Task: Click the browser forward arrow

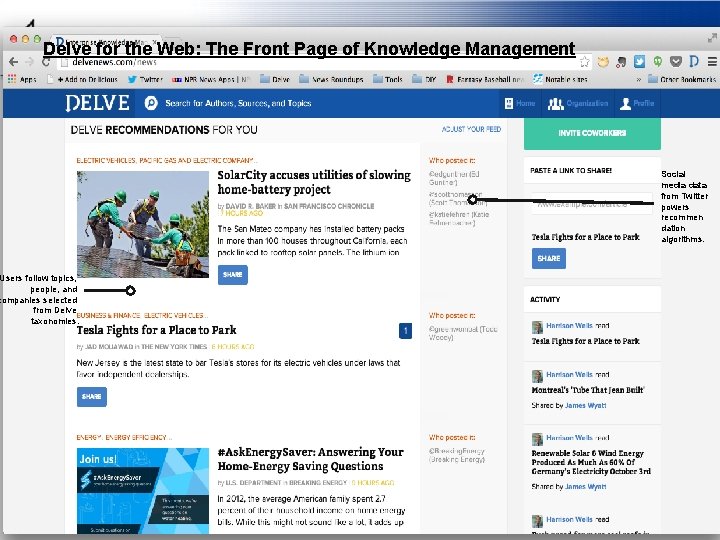Action: click(x=30, y=62)
